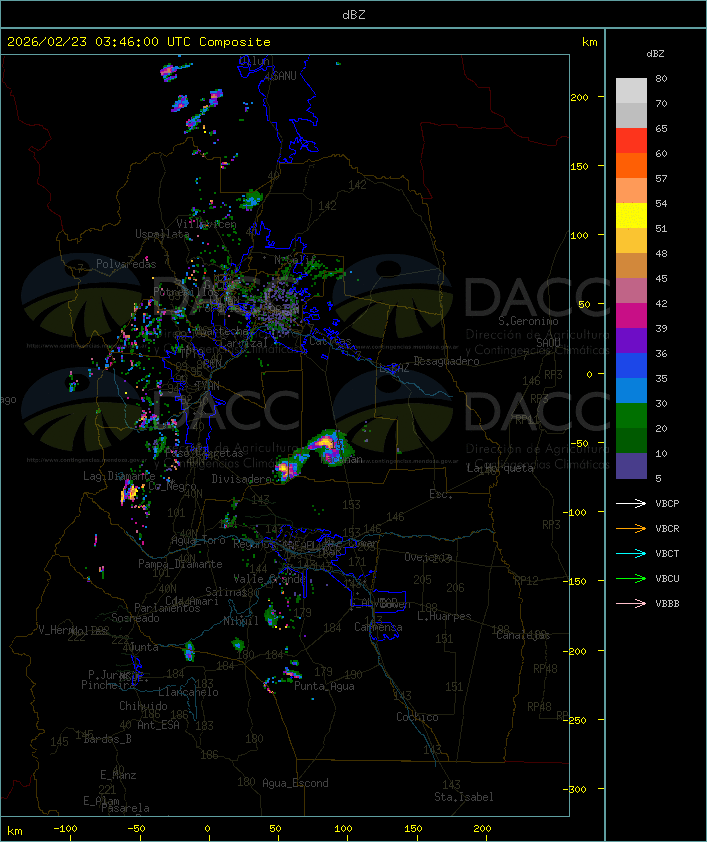707x842 pixels.
Task: Click the legend value 42
Action: point(661,303)
